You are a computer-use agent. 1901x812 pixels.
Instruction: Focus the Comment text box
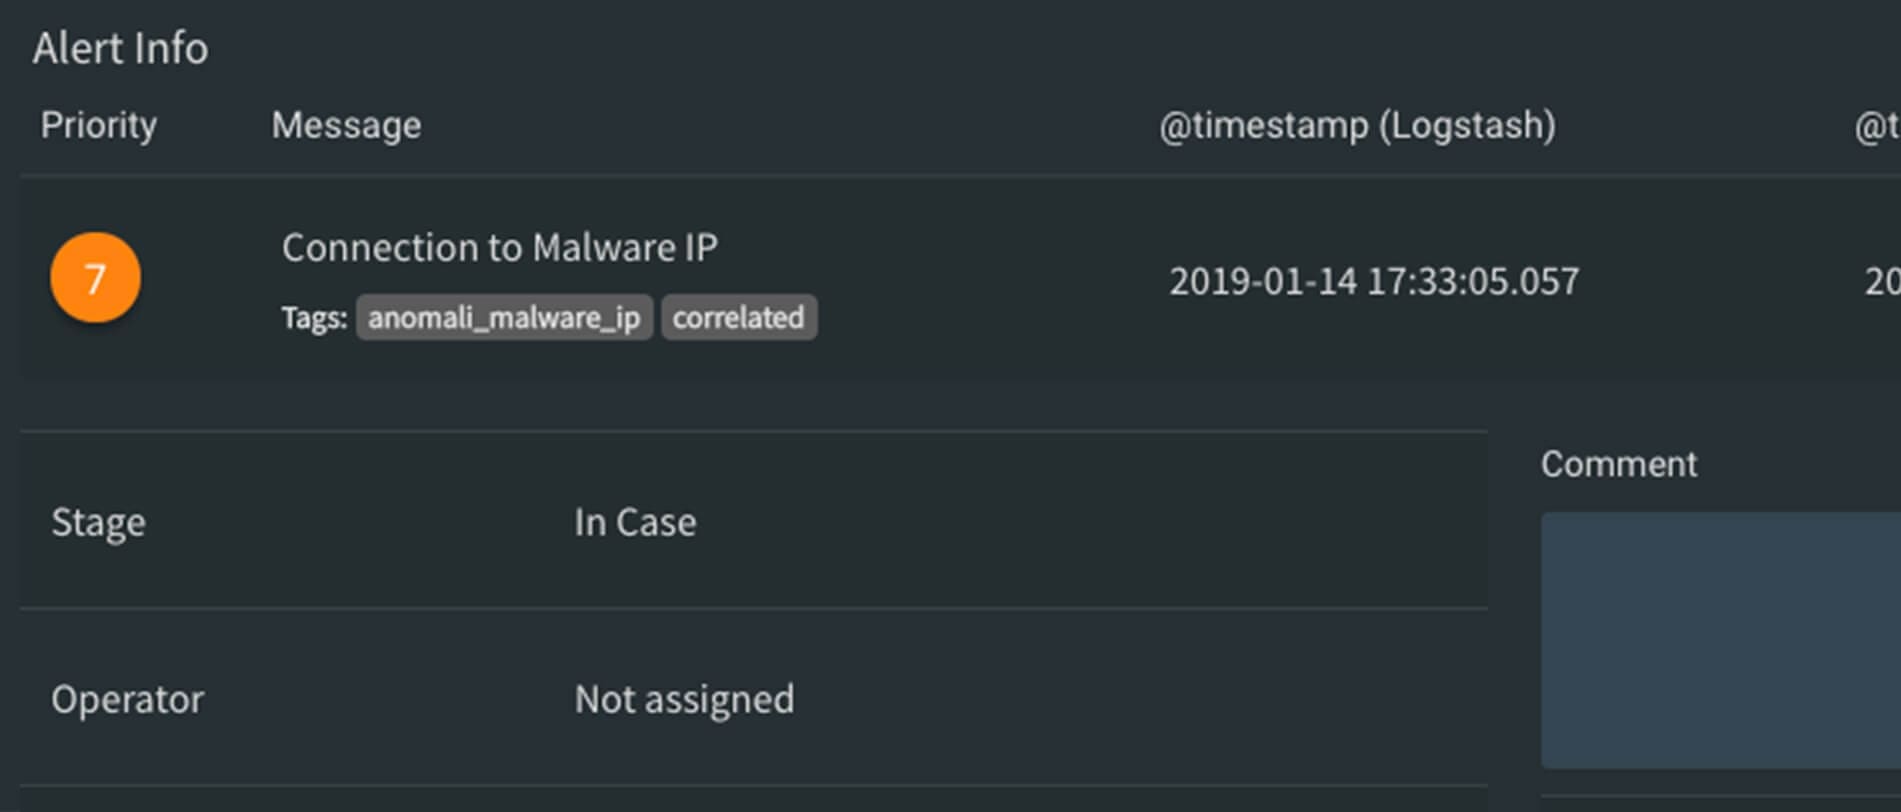point(1720,640)
